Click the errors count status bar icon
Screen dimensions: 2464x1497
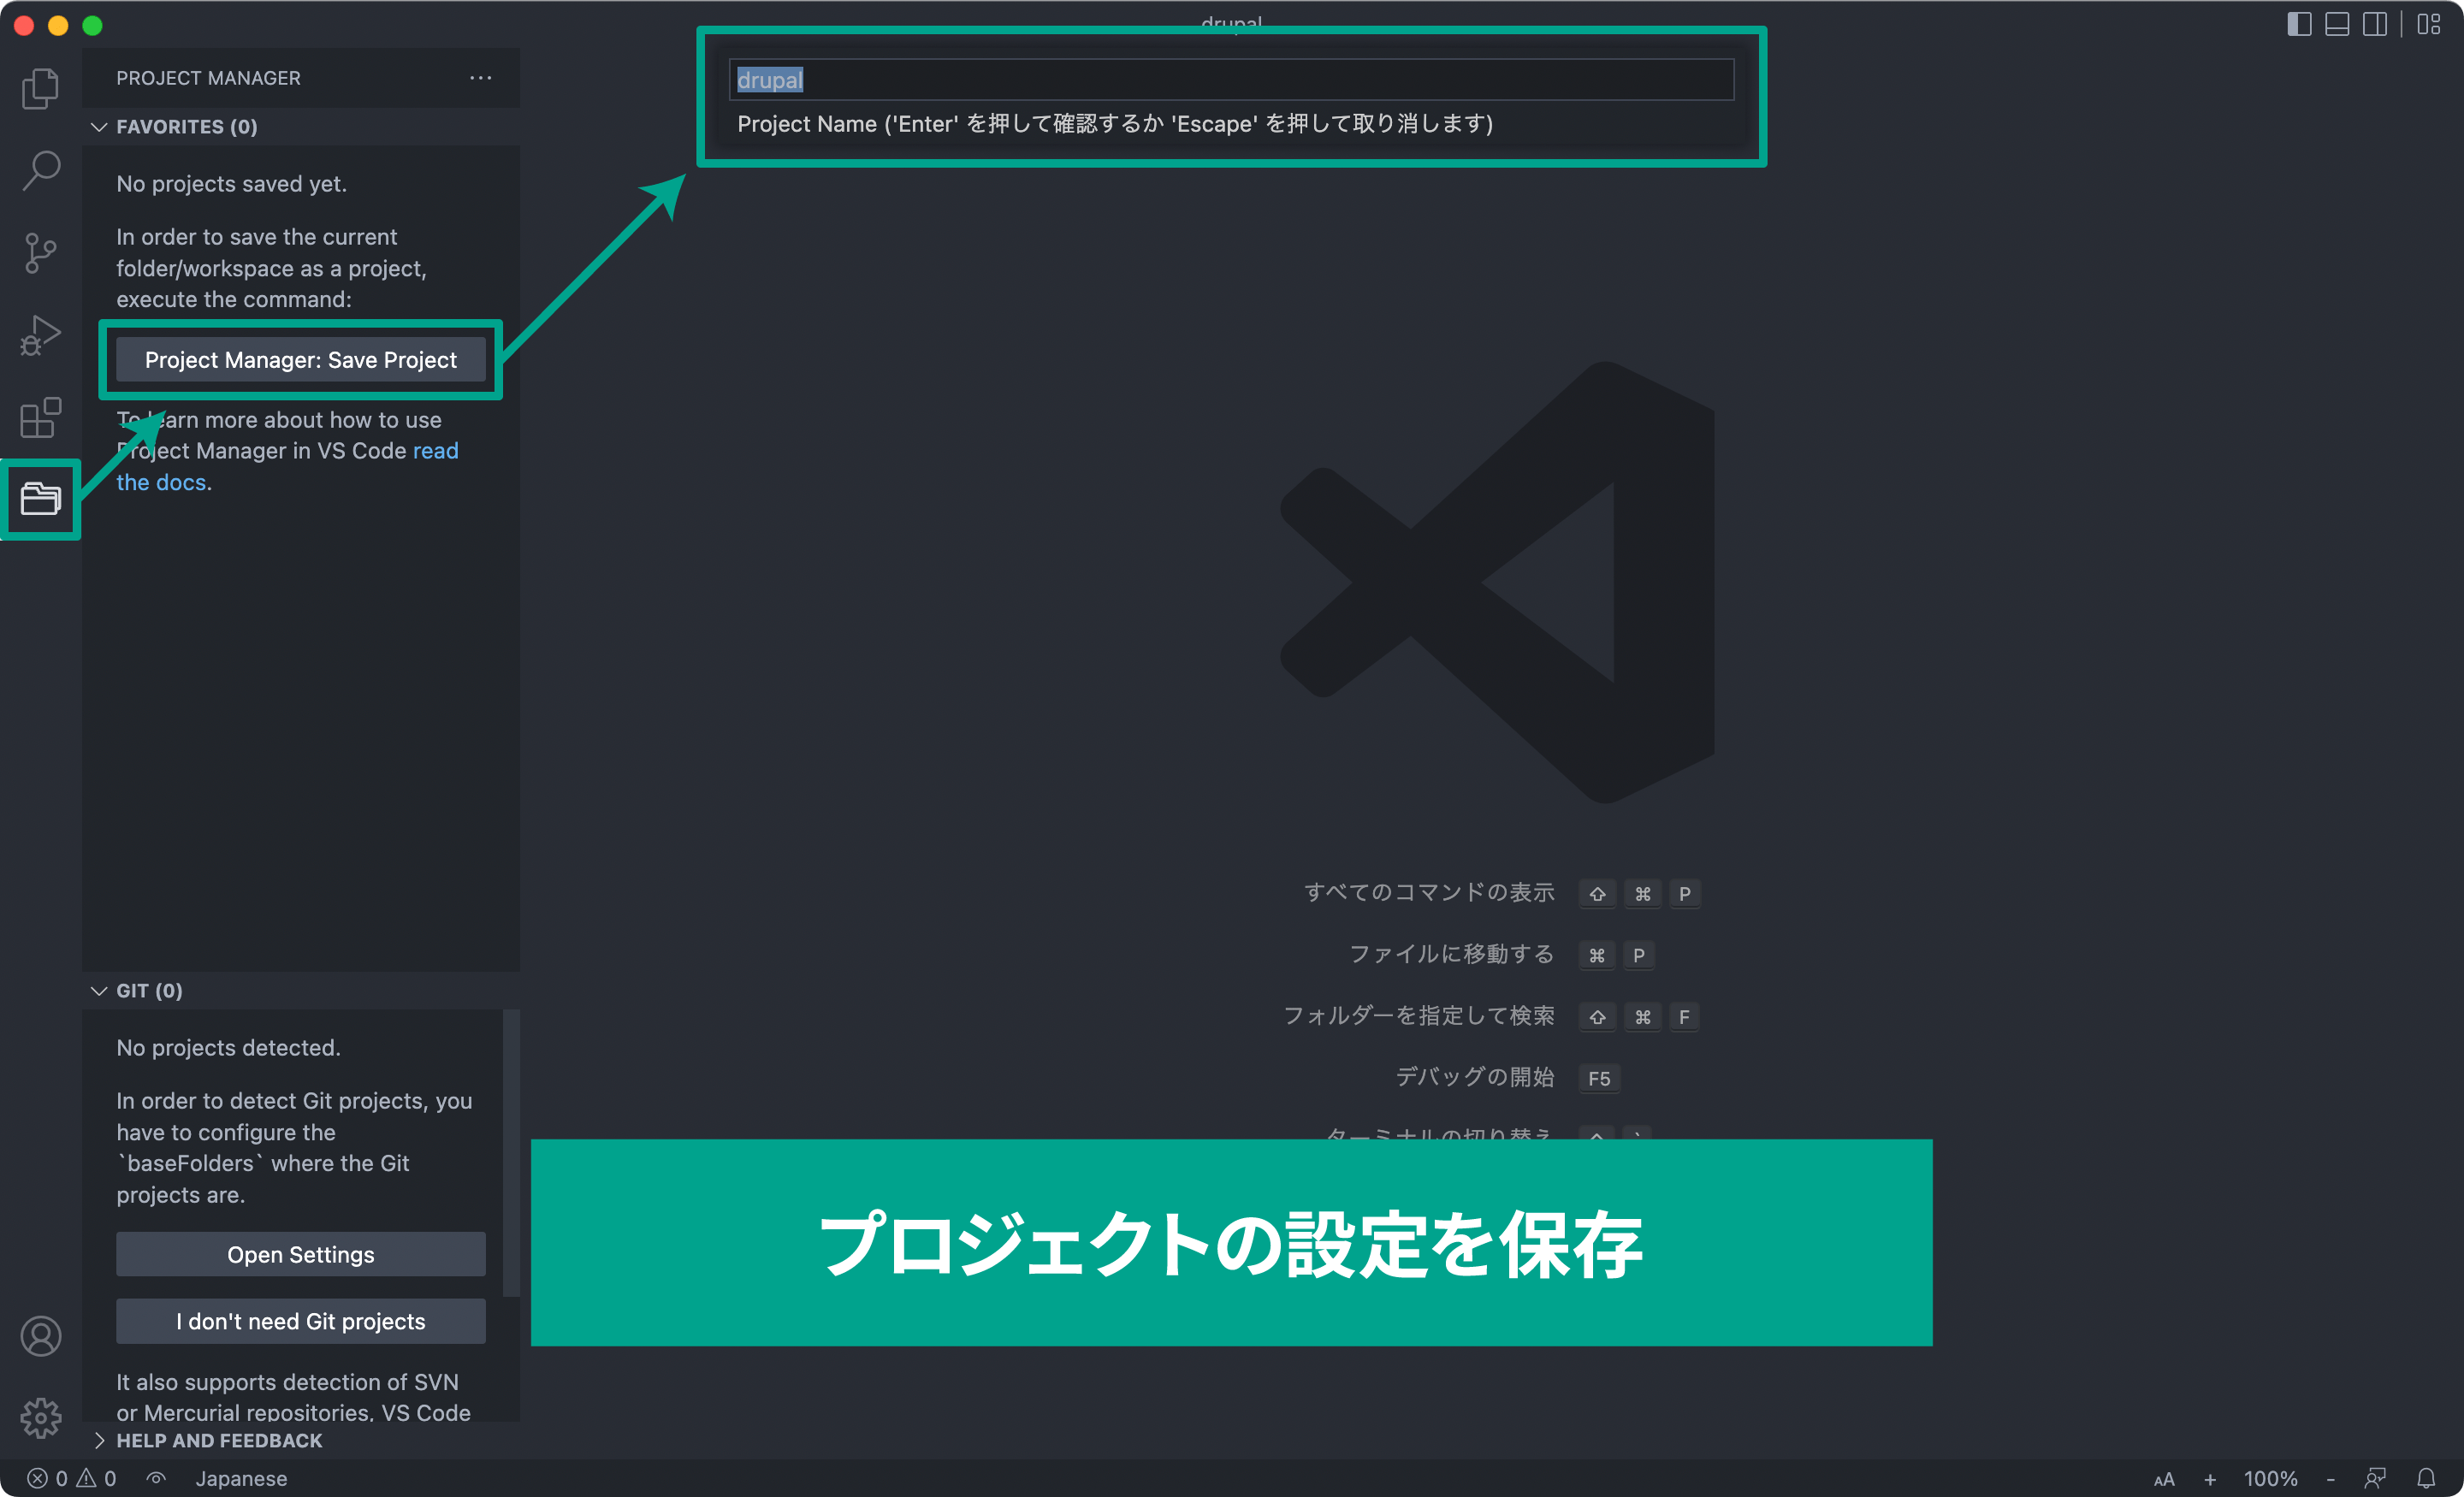47,1478
